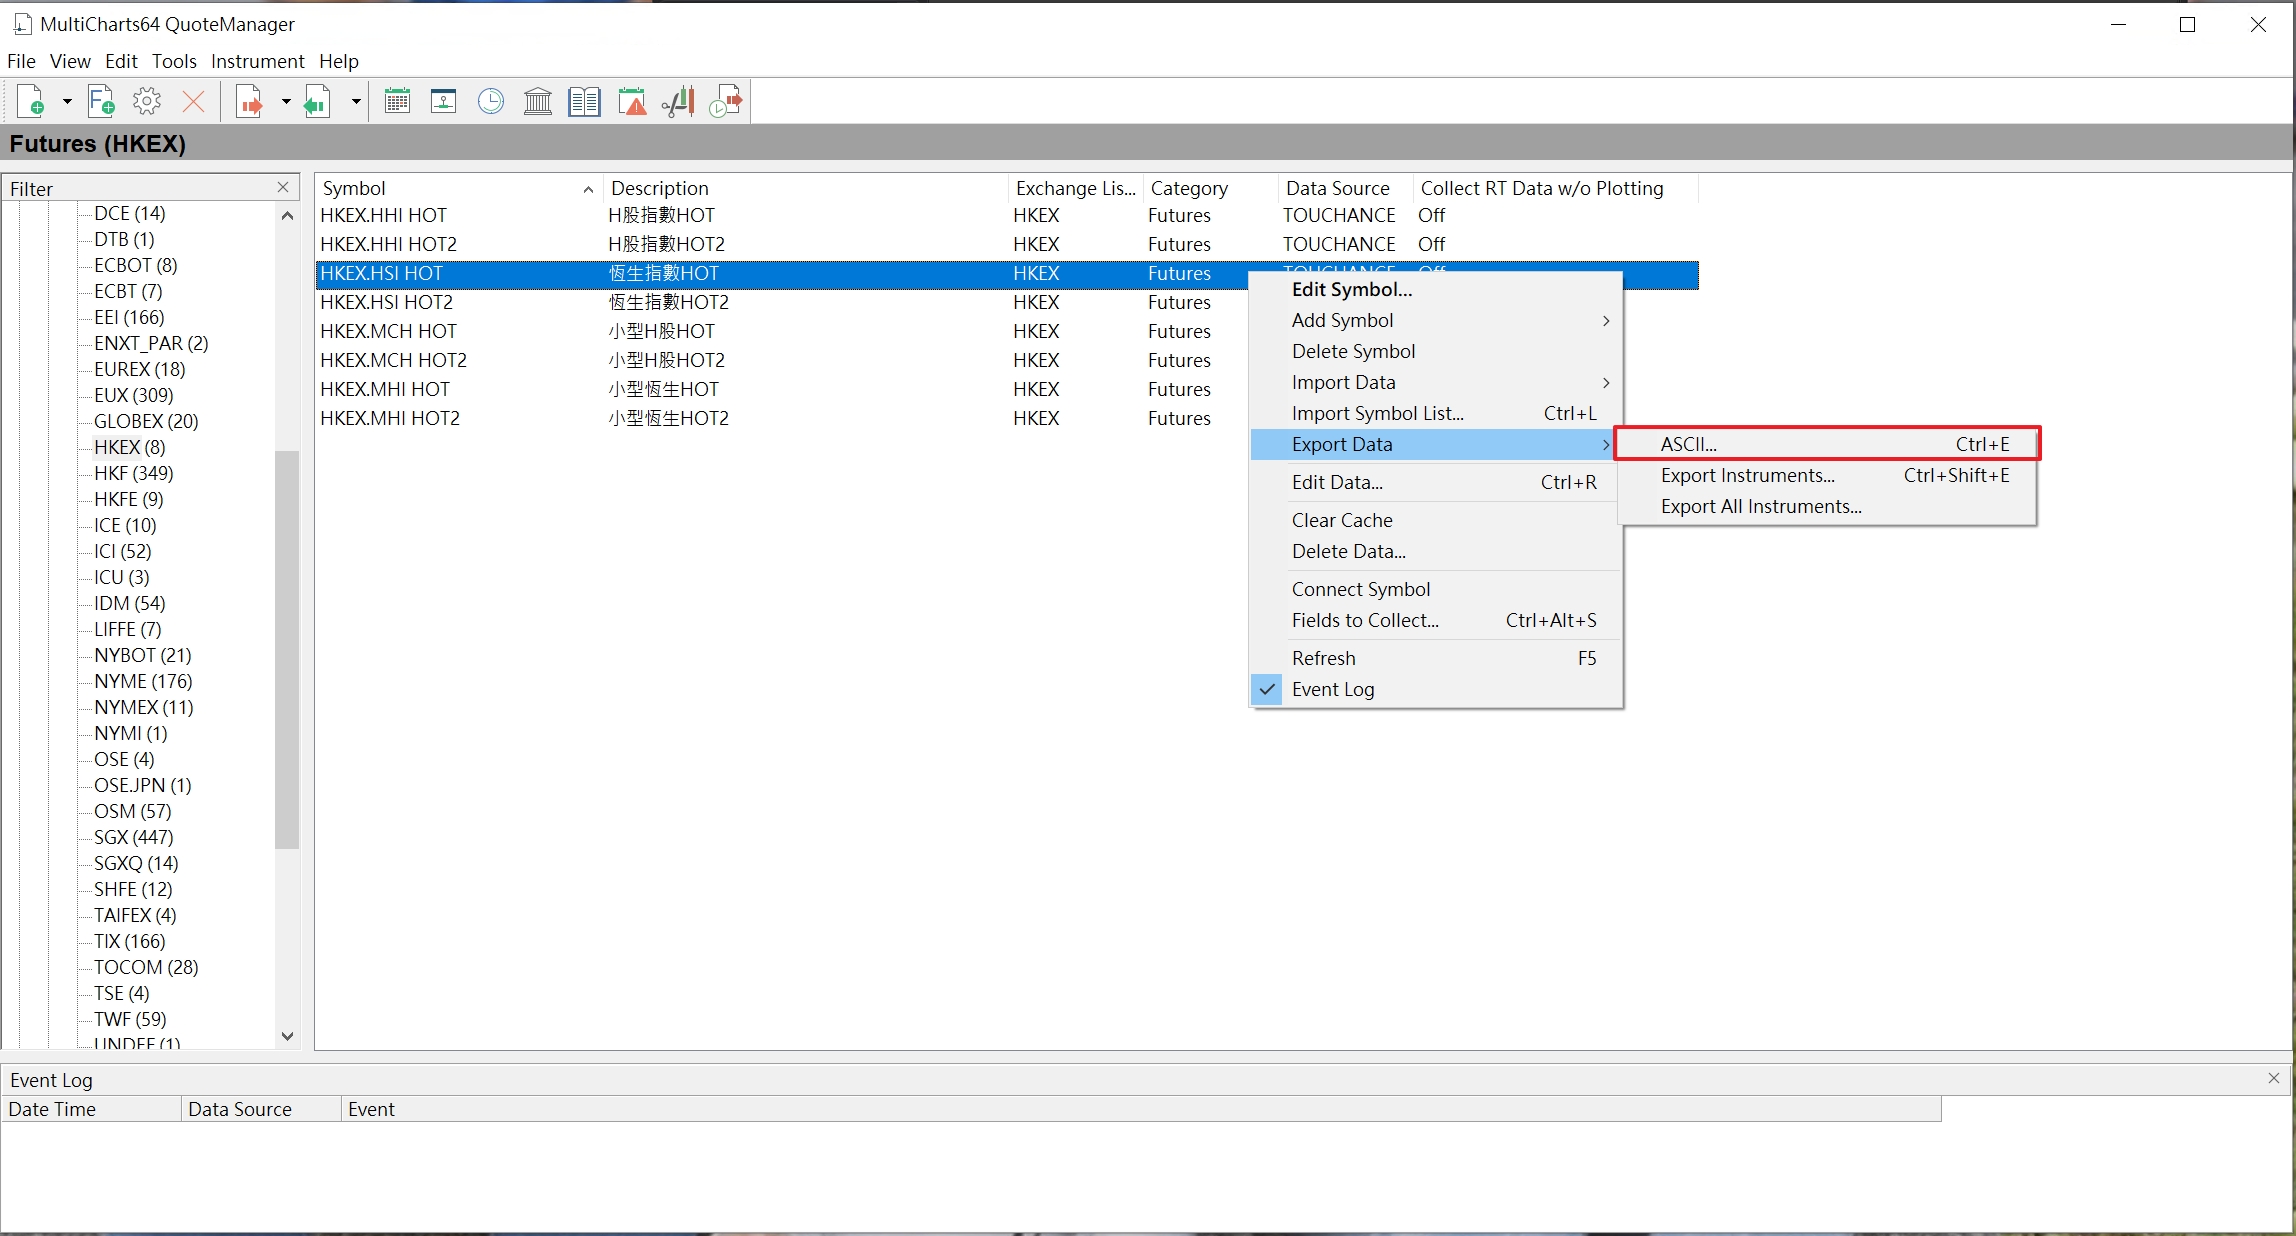2296x1236 pixels.
Task: Close the Filter panel
Action: tap(283, 188)
